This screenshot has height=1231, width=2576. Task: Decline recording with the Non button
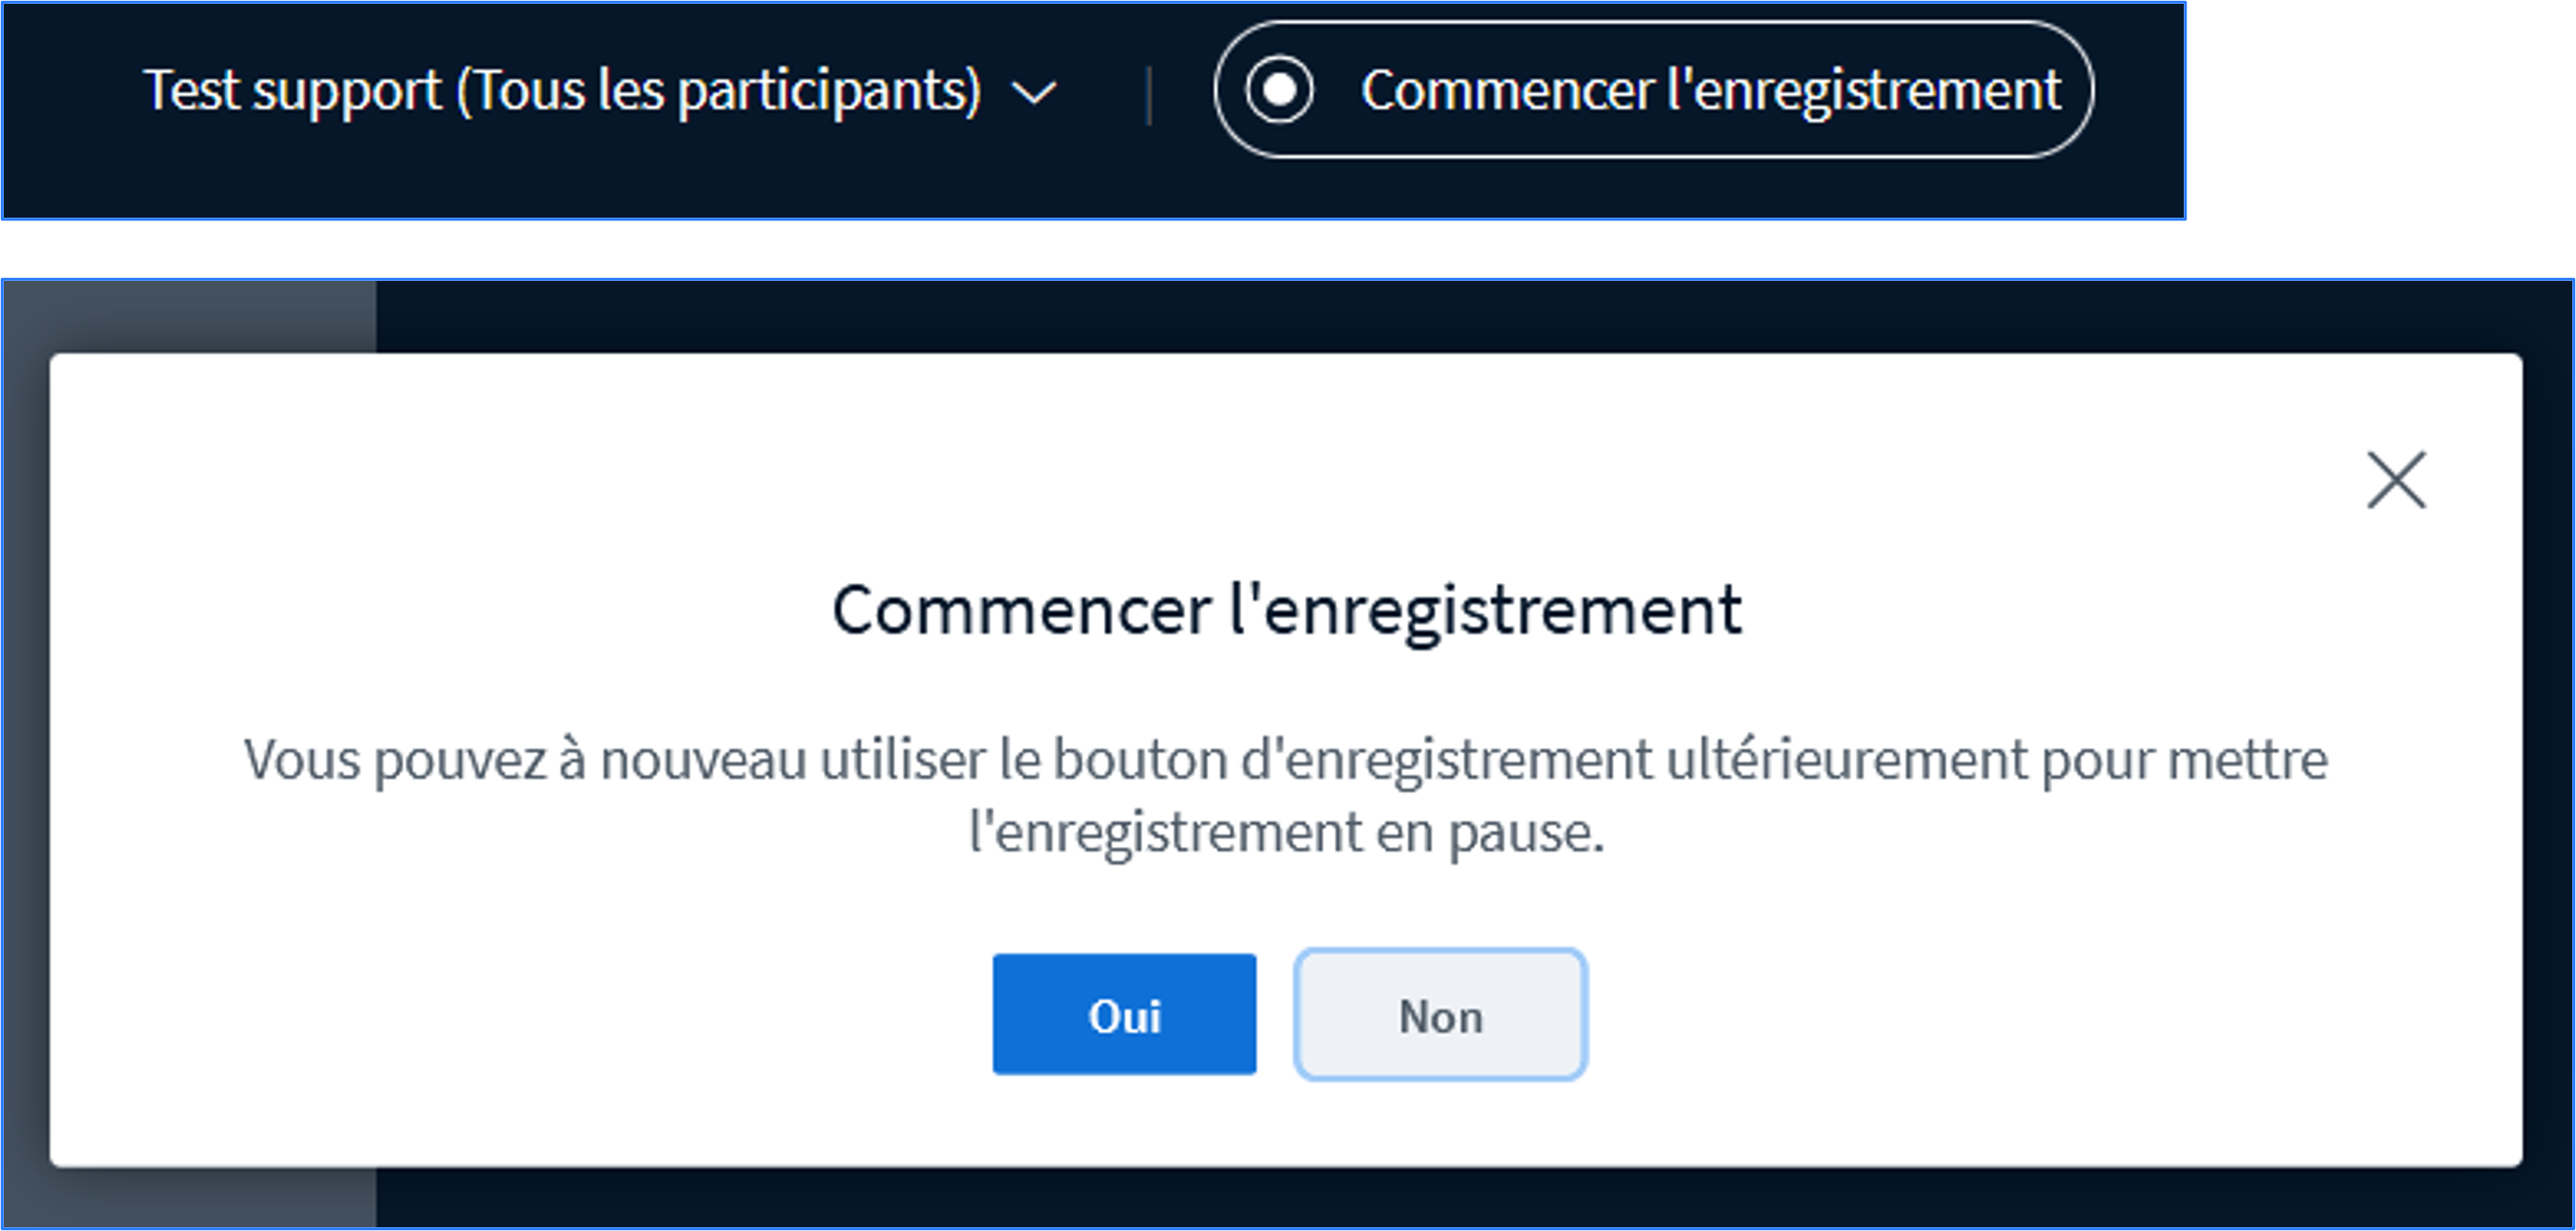coord(1440,1014)
